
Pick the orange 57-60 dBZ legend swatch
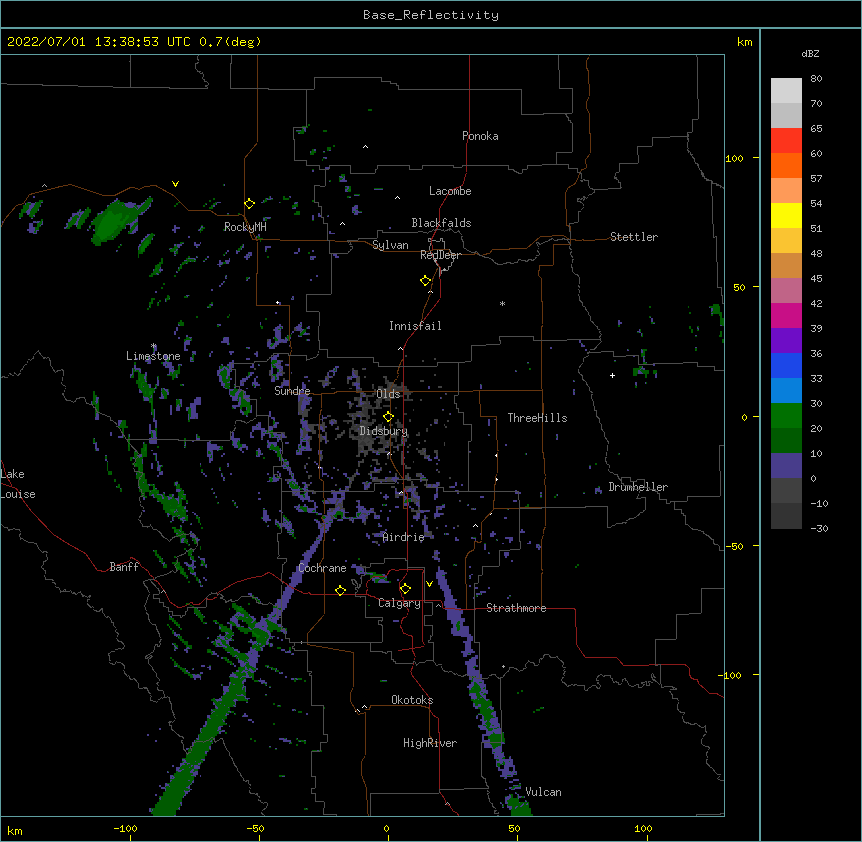coord(786,165)
